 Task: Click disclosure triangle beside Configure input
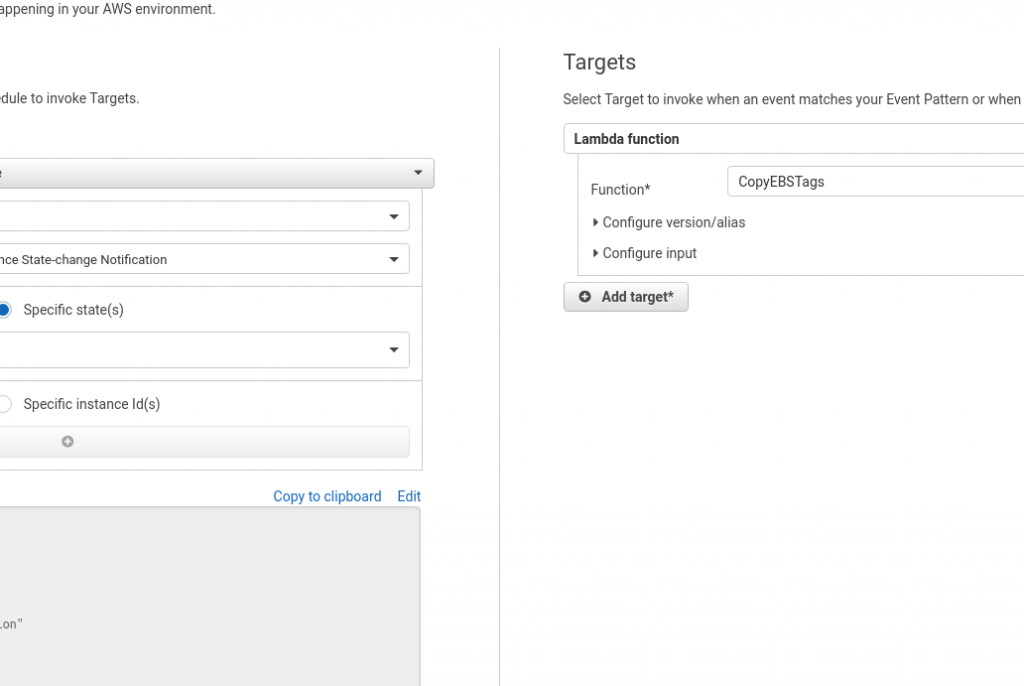point(595,253)
